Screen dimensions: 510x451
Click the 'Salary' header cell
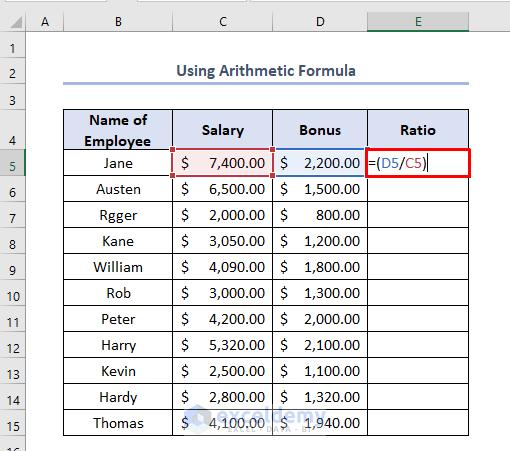point(223,130)
